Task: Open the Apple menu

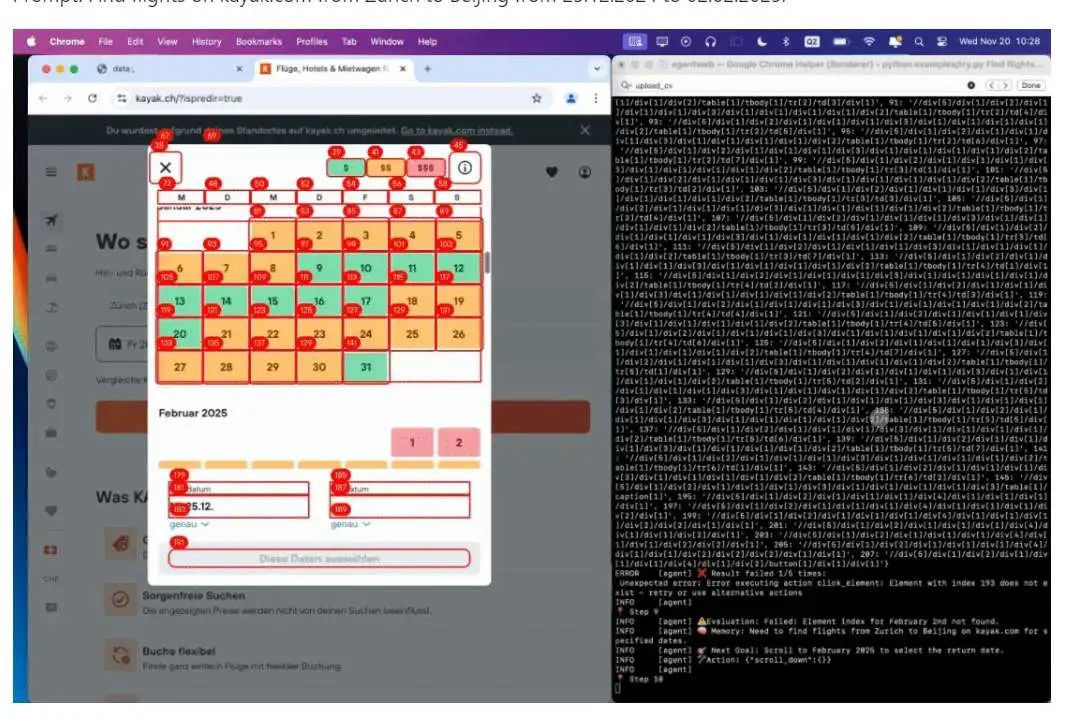Action: click(x=31, y=42)
